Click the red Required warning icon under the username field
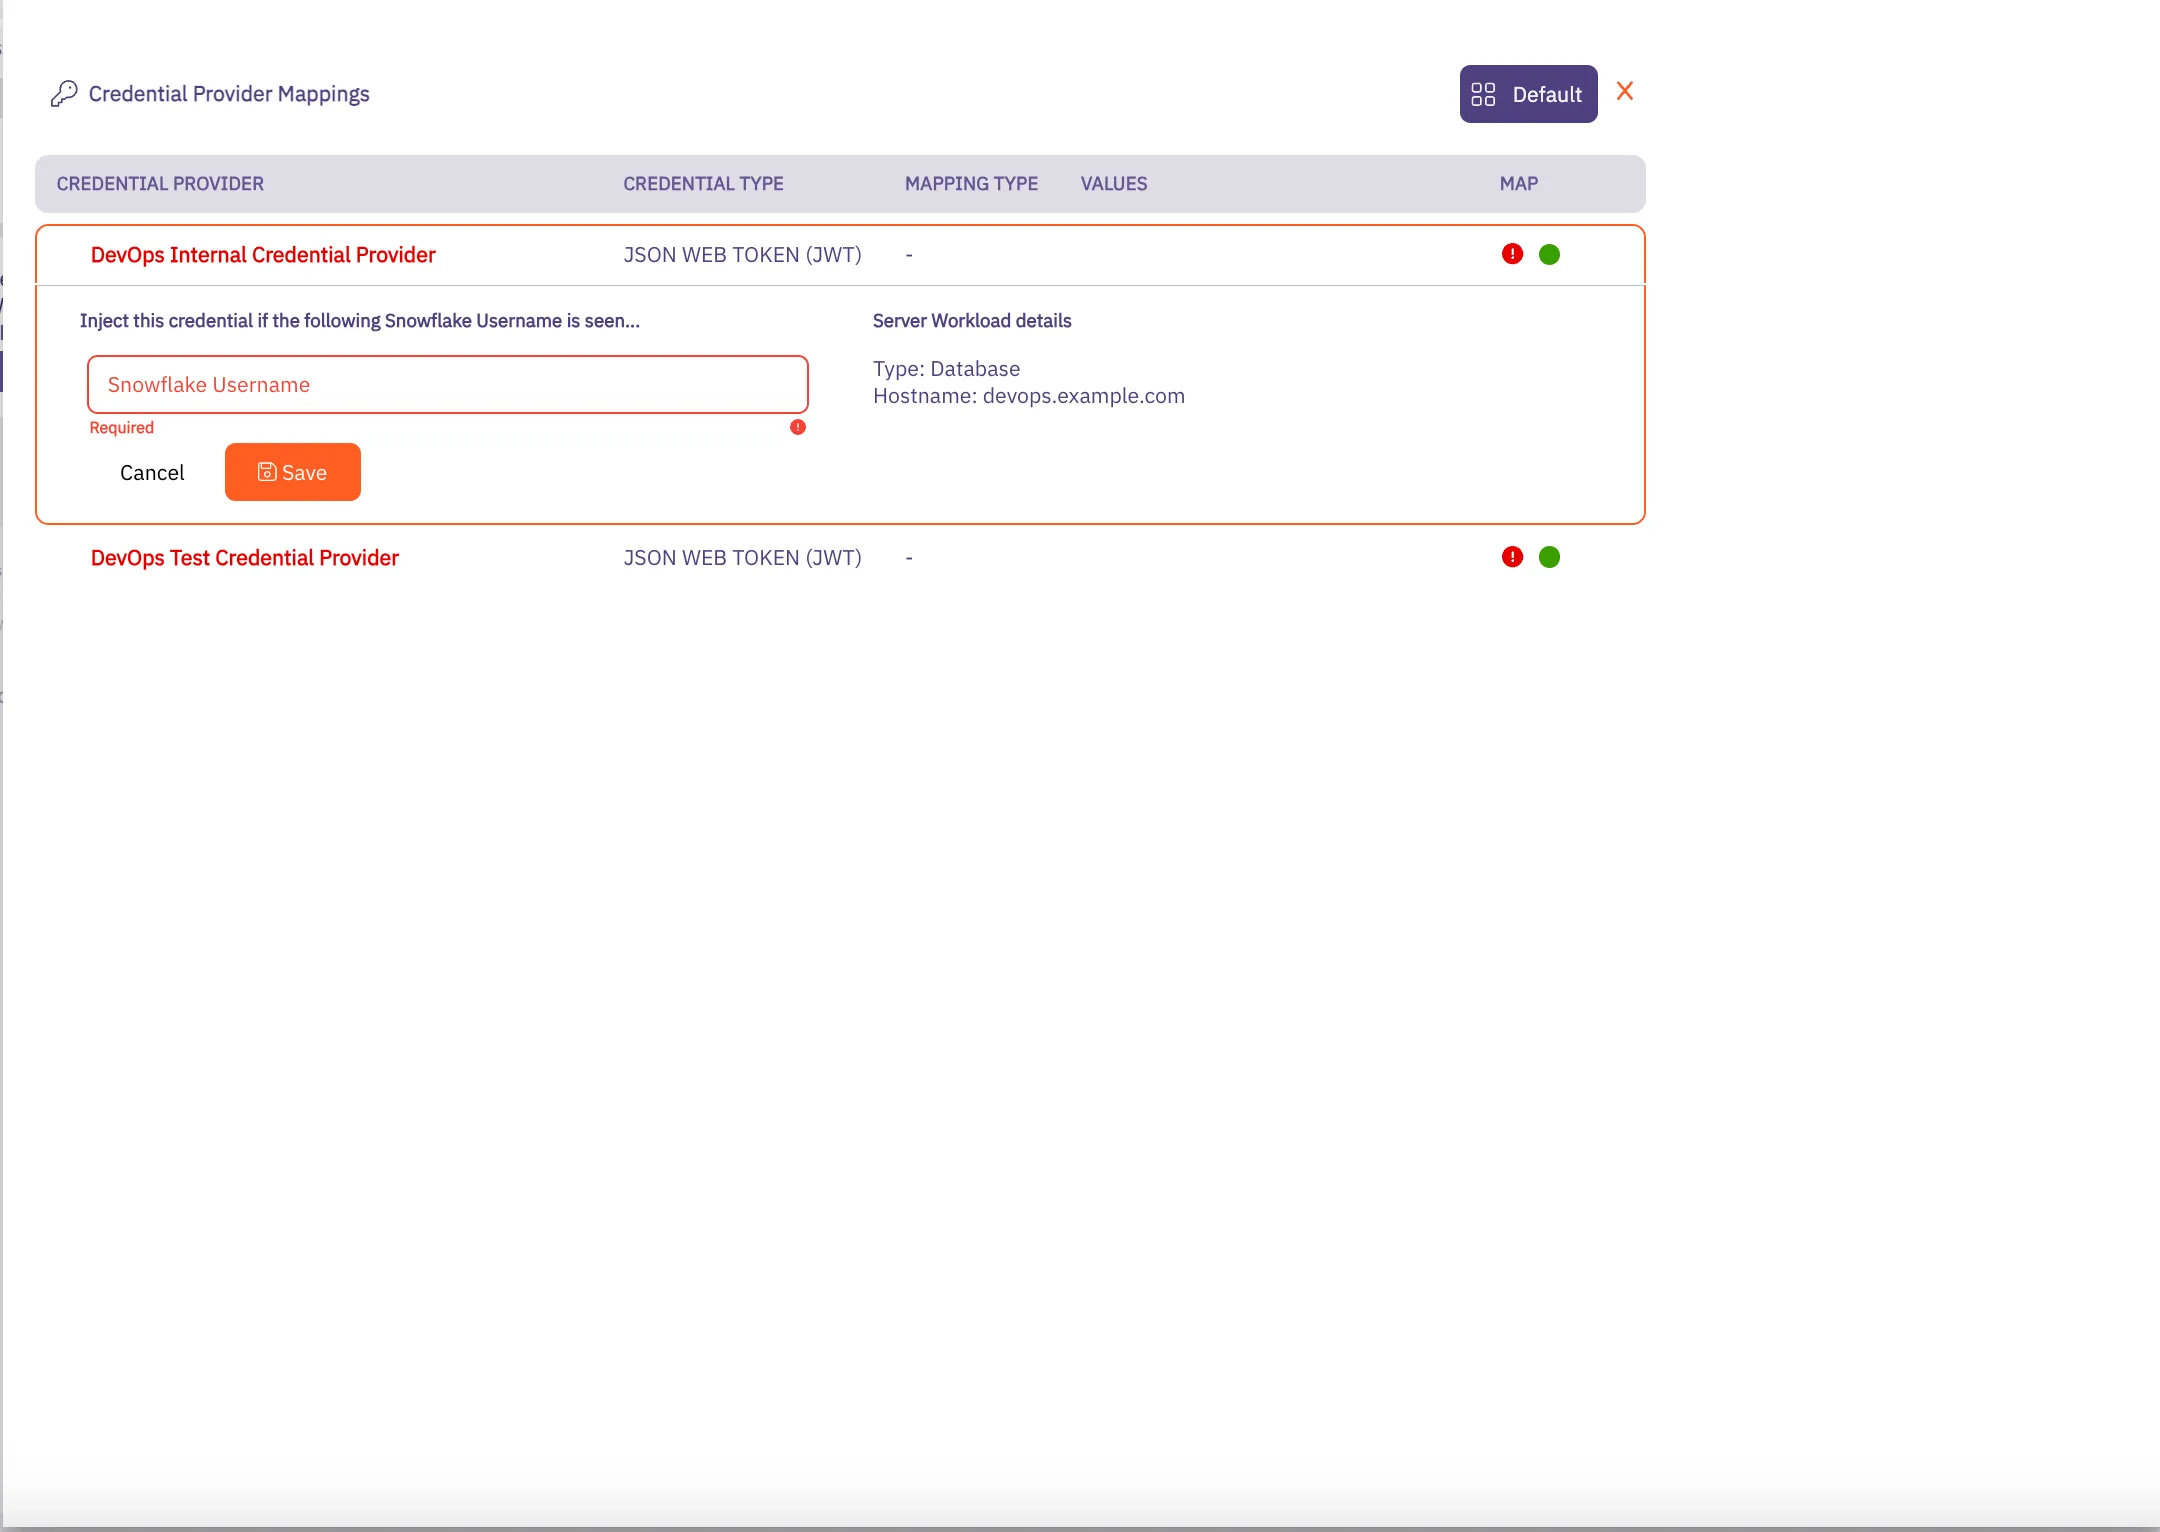This screenshot has width=2160, height=1532. pyautogui.click(x=797, y=427)
